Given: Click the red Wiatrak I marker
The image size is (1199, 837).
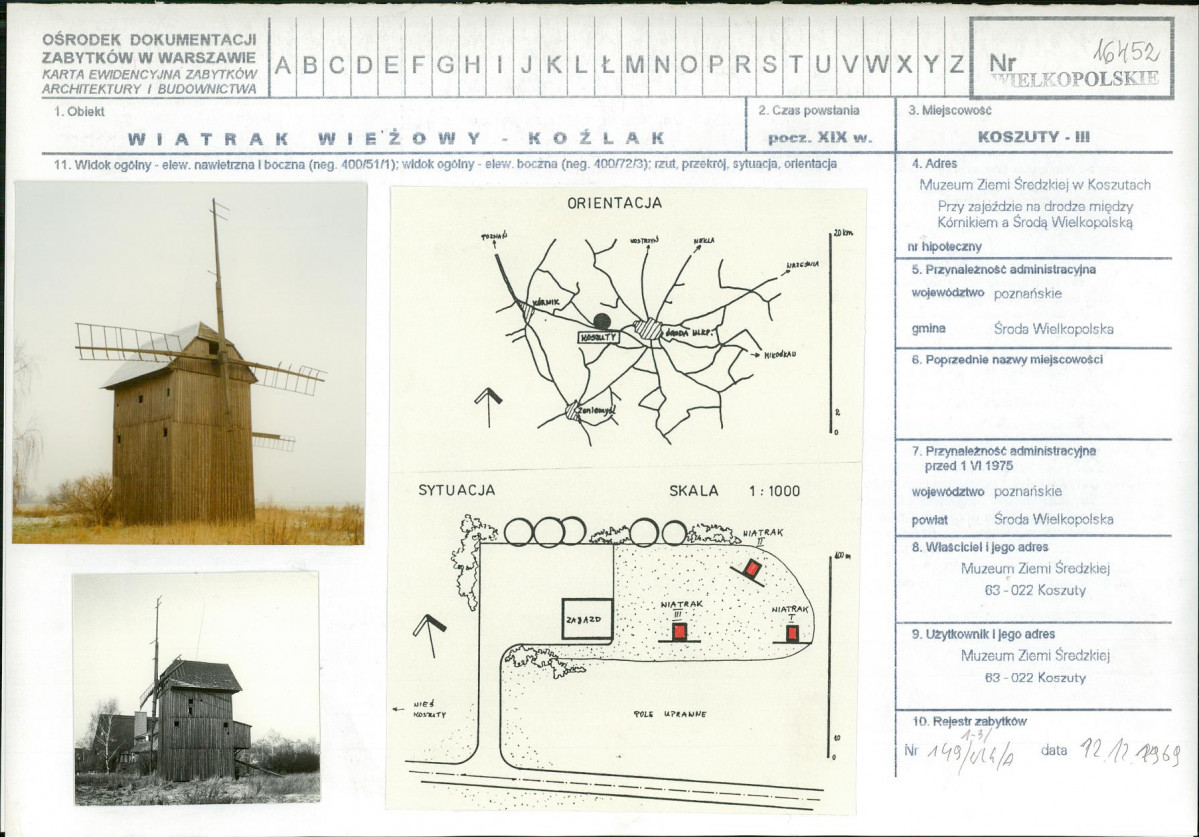Looking at the screenshot, I should (x=793, y=633).
